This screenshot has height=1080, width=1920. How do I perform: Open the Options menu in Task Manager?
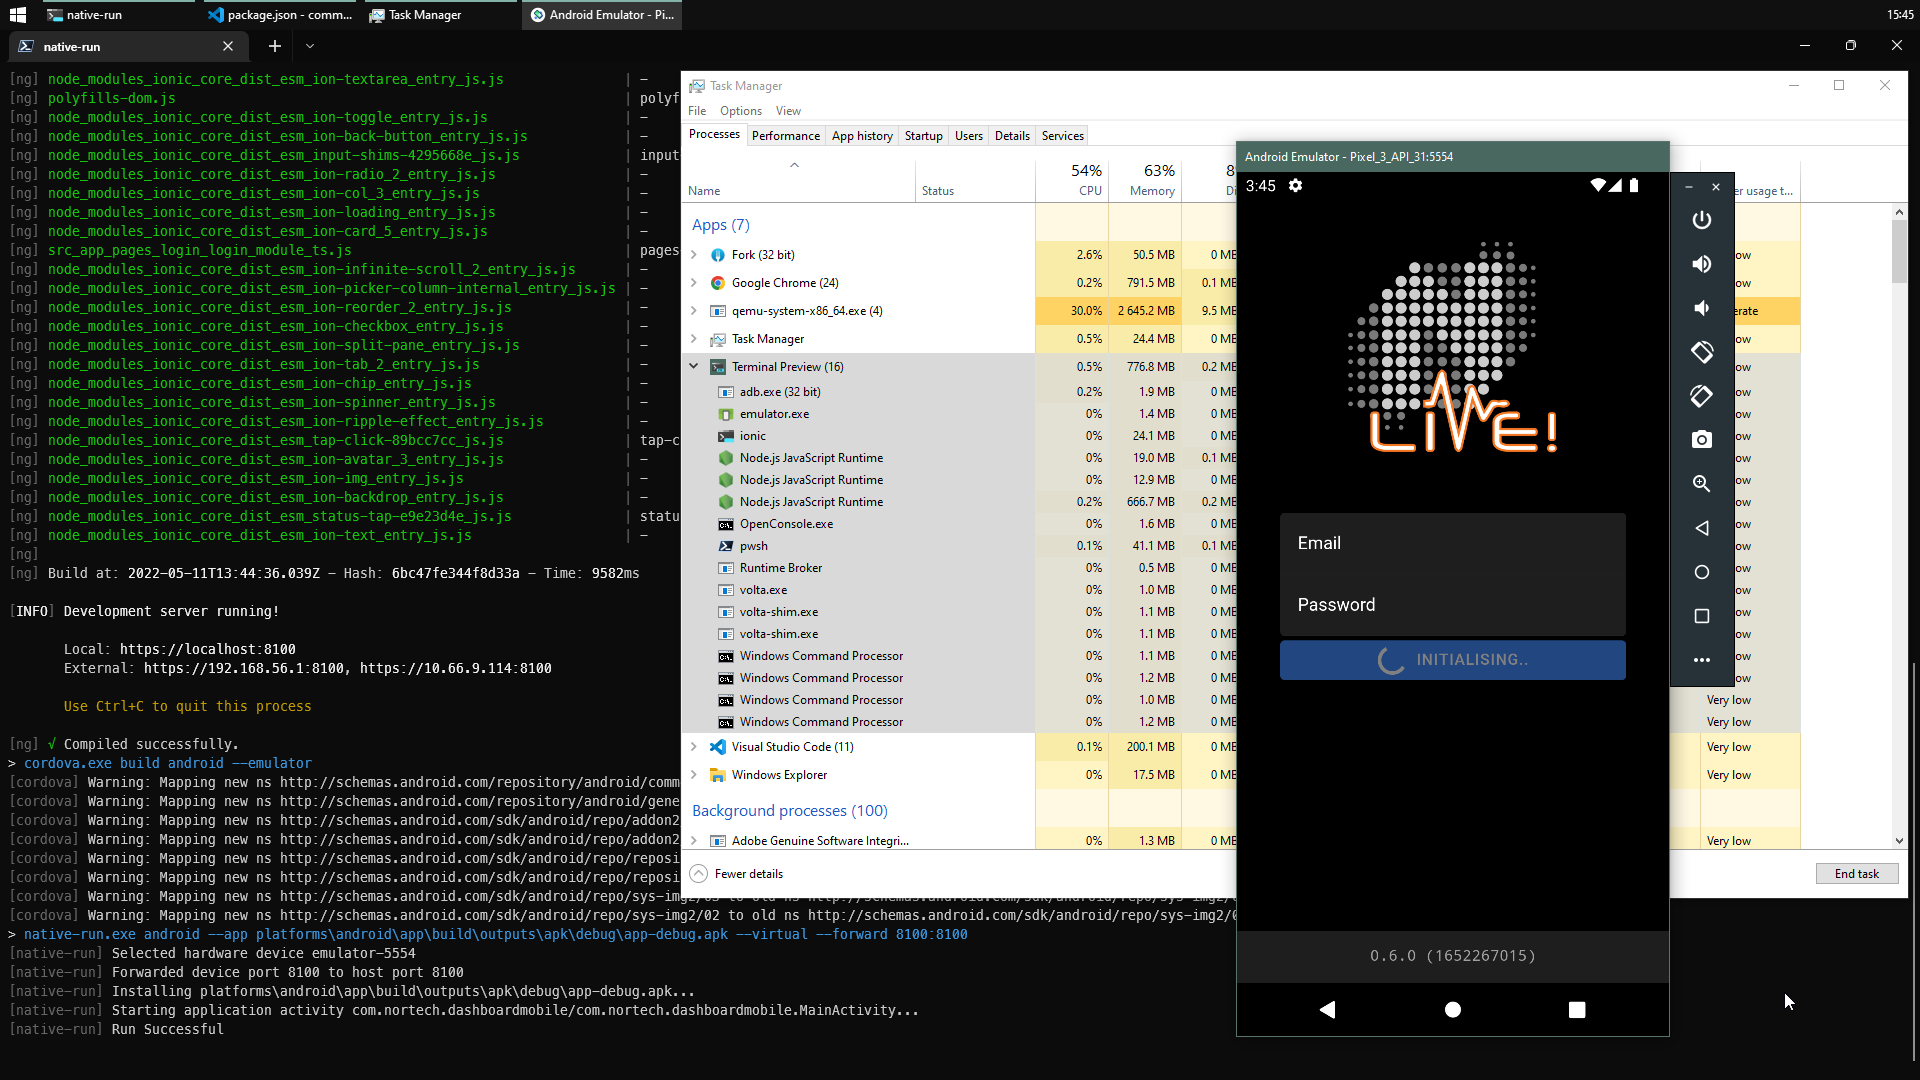741,110
